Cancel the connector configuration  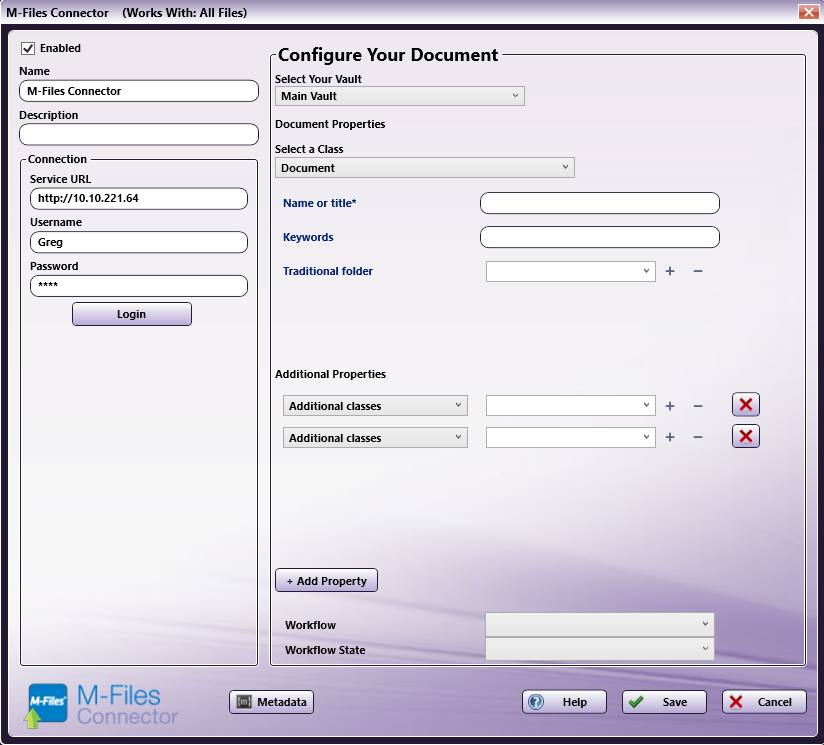764,702
